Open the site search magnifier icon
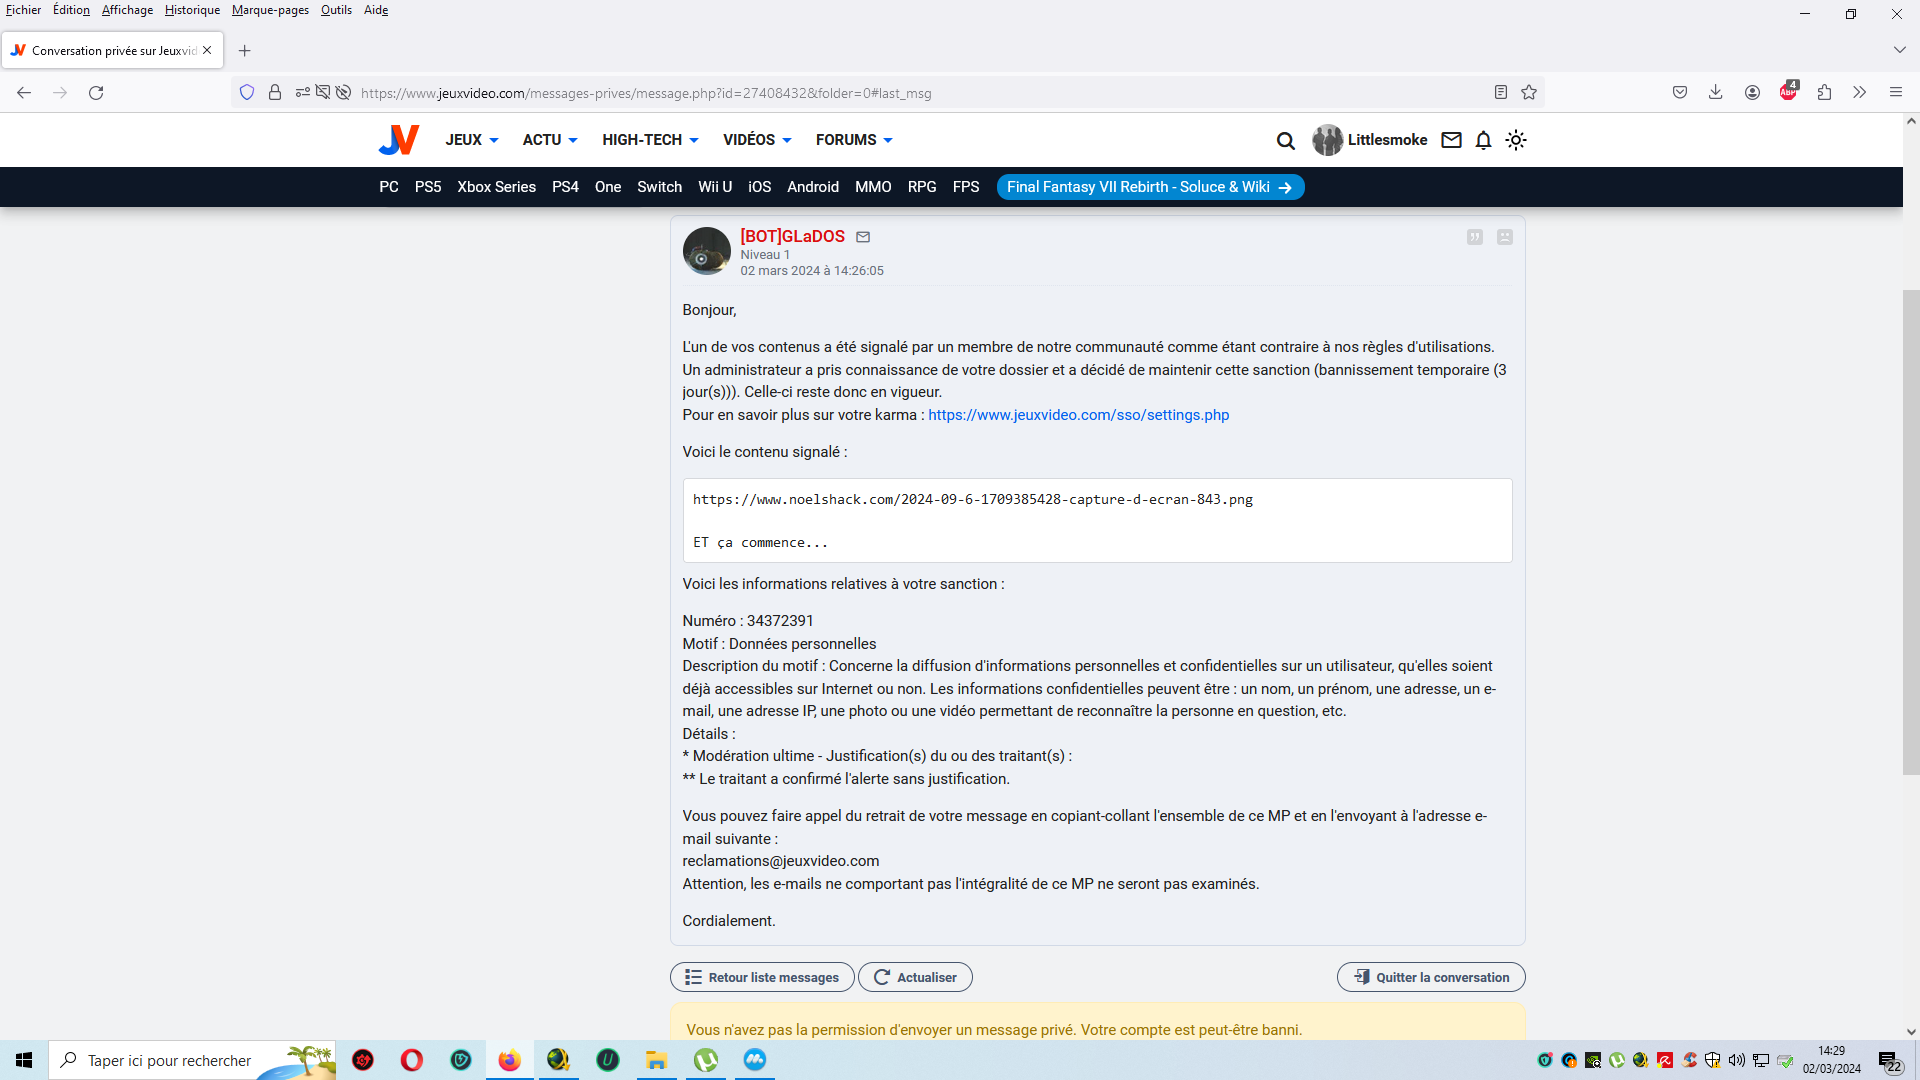Viewport: 1920px width, 1080px height. click(1285, 141)
